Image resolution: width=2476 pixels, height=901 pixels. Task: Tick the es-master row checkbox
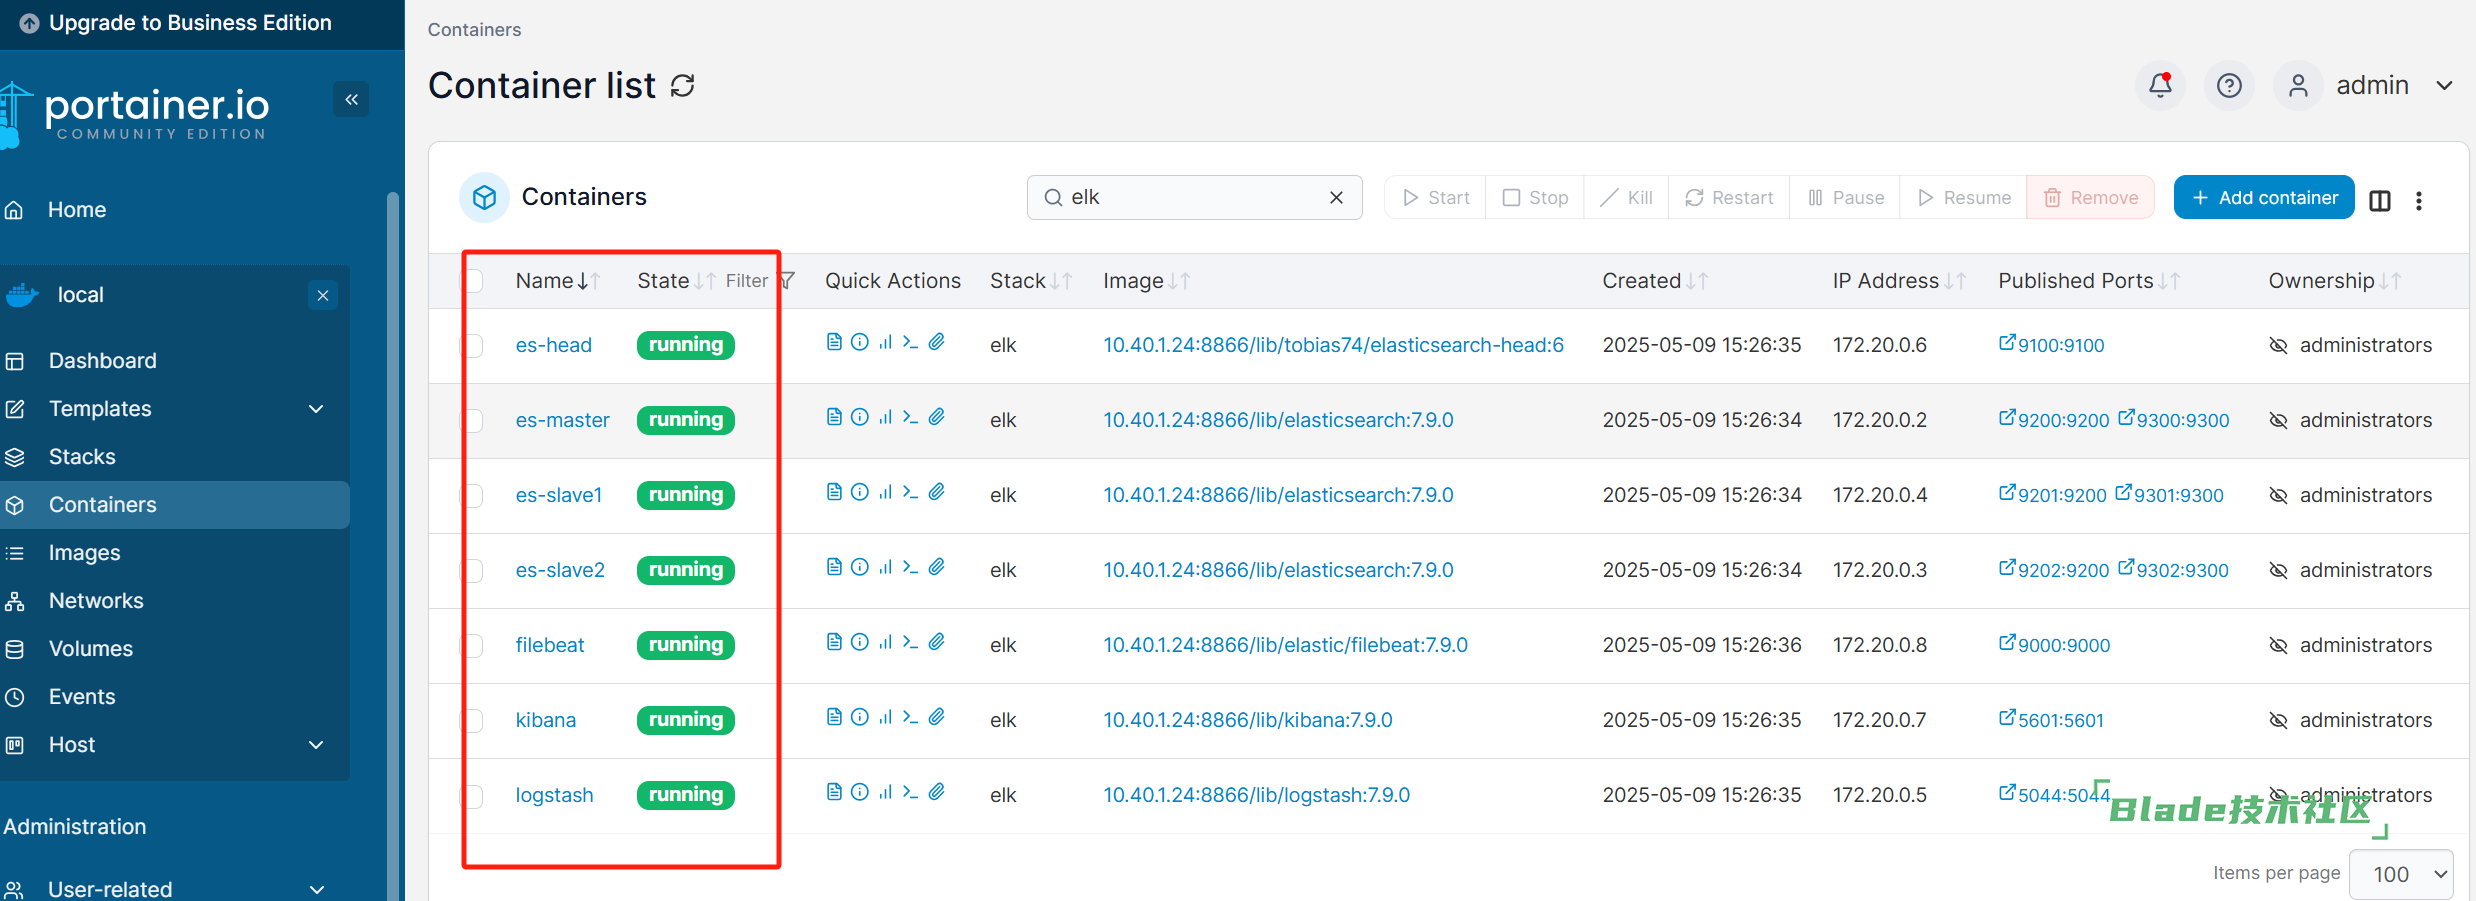click(472, 420)
